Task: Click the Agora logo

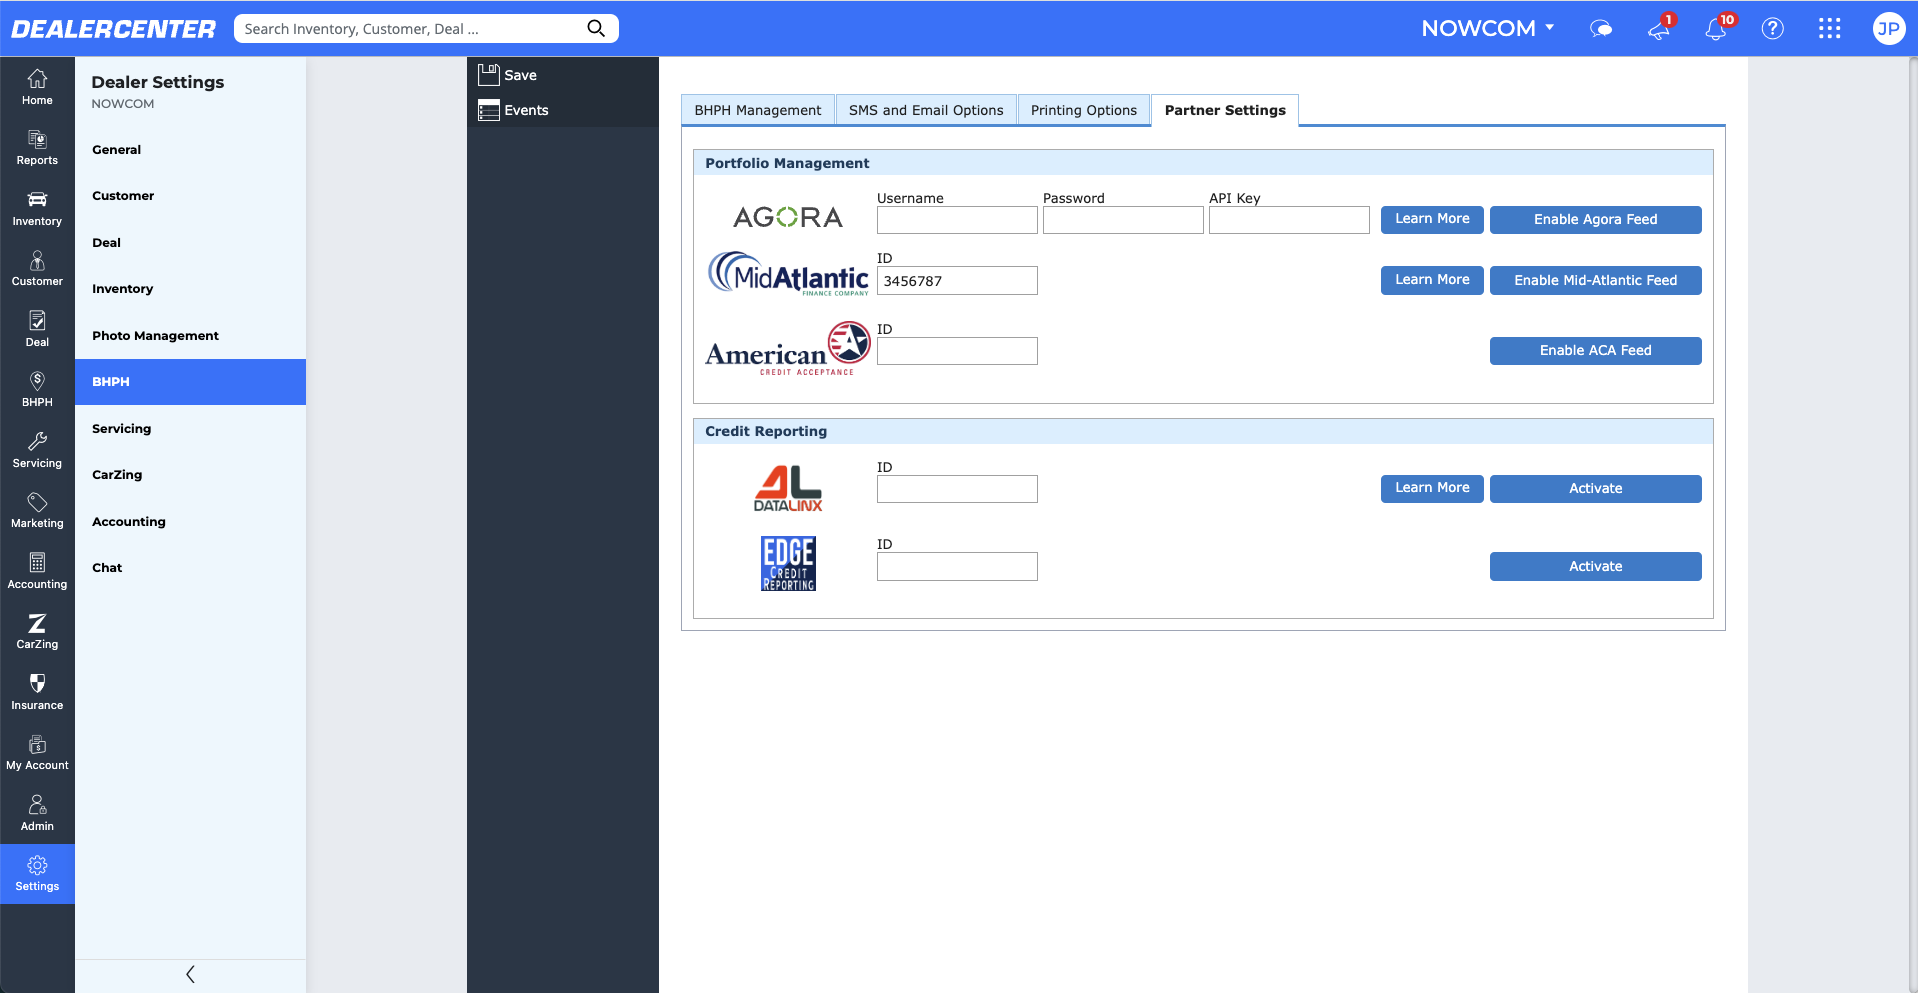Action: coord(788,217)
